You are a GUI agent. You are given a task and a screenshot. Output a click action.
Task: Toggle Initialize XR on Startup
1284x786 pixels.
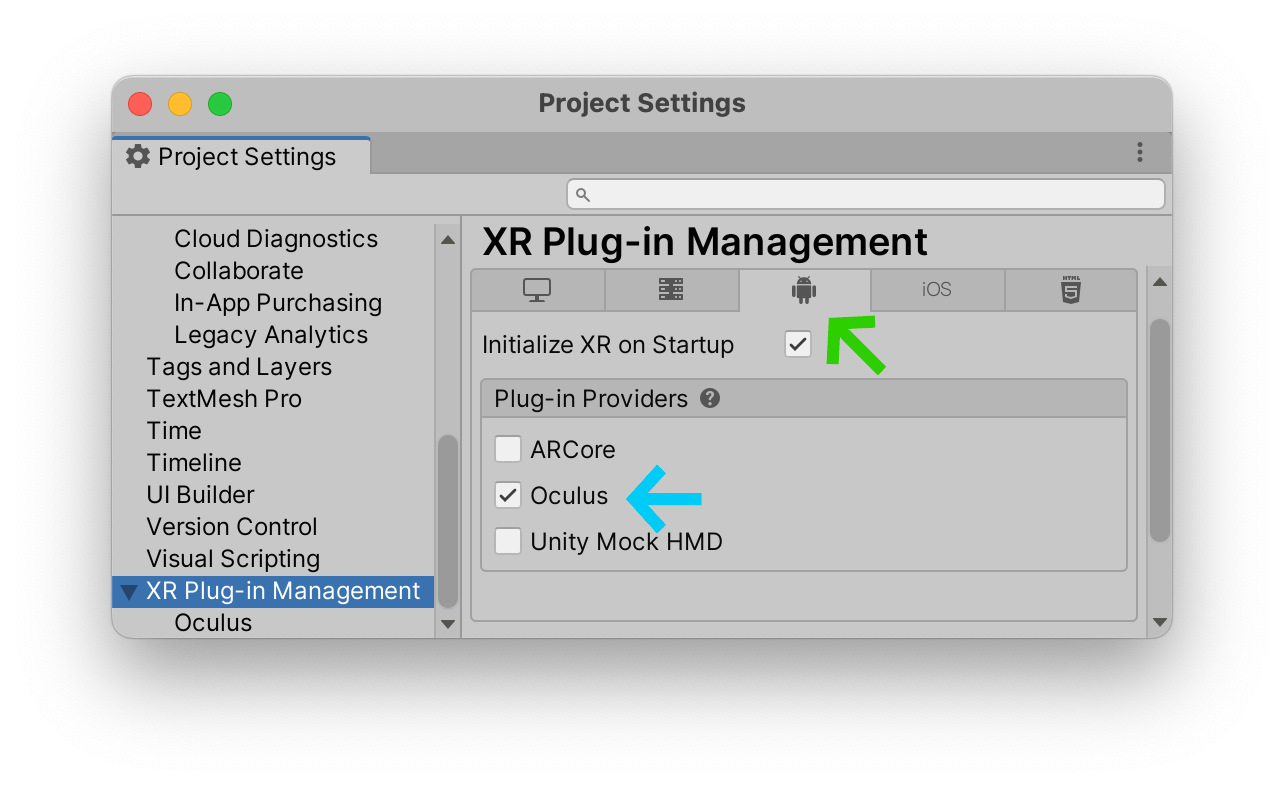(x=797, y=344)
